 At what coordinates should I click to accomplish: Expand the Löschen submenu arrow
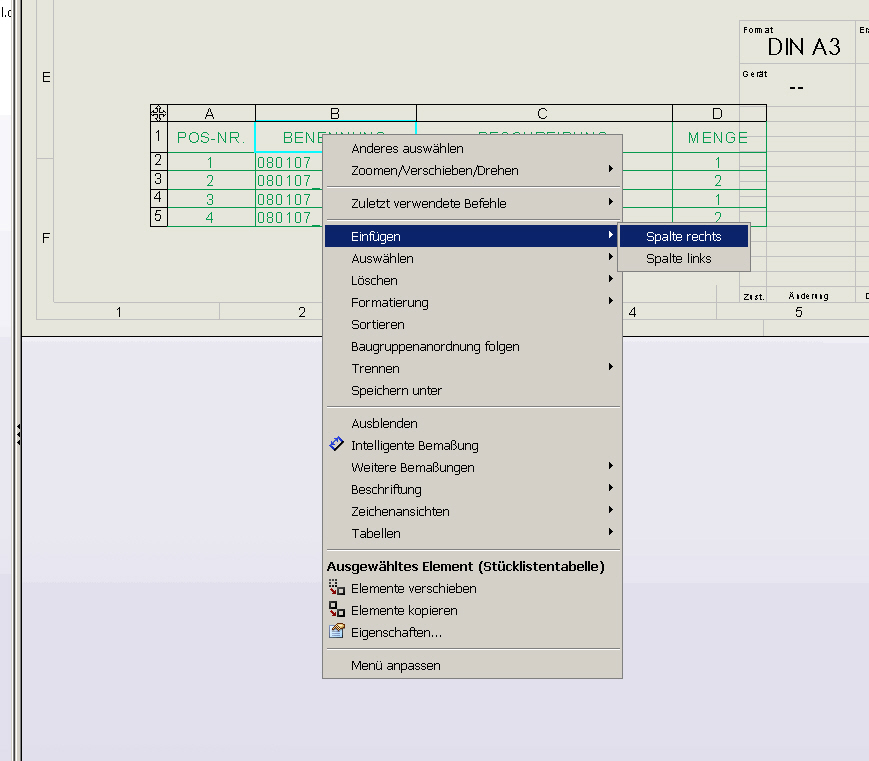[x=610, y=279]
